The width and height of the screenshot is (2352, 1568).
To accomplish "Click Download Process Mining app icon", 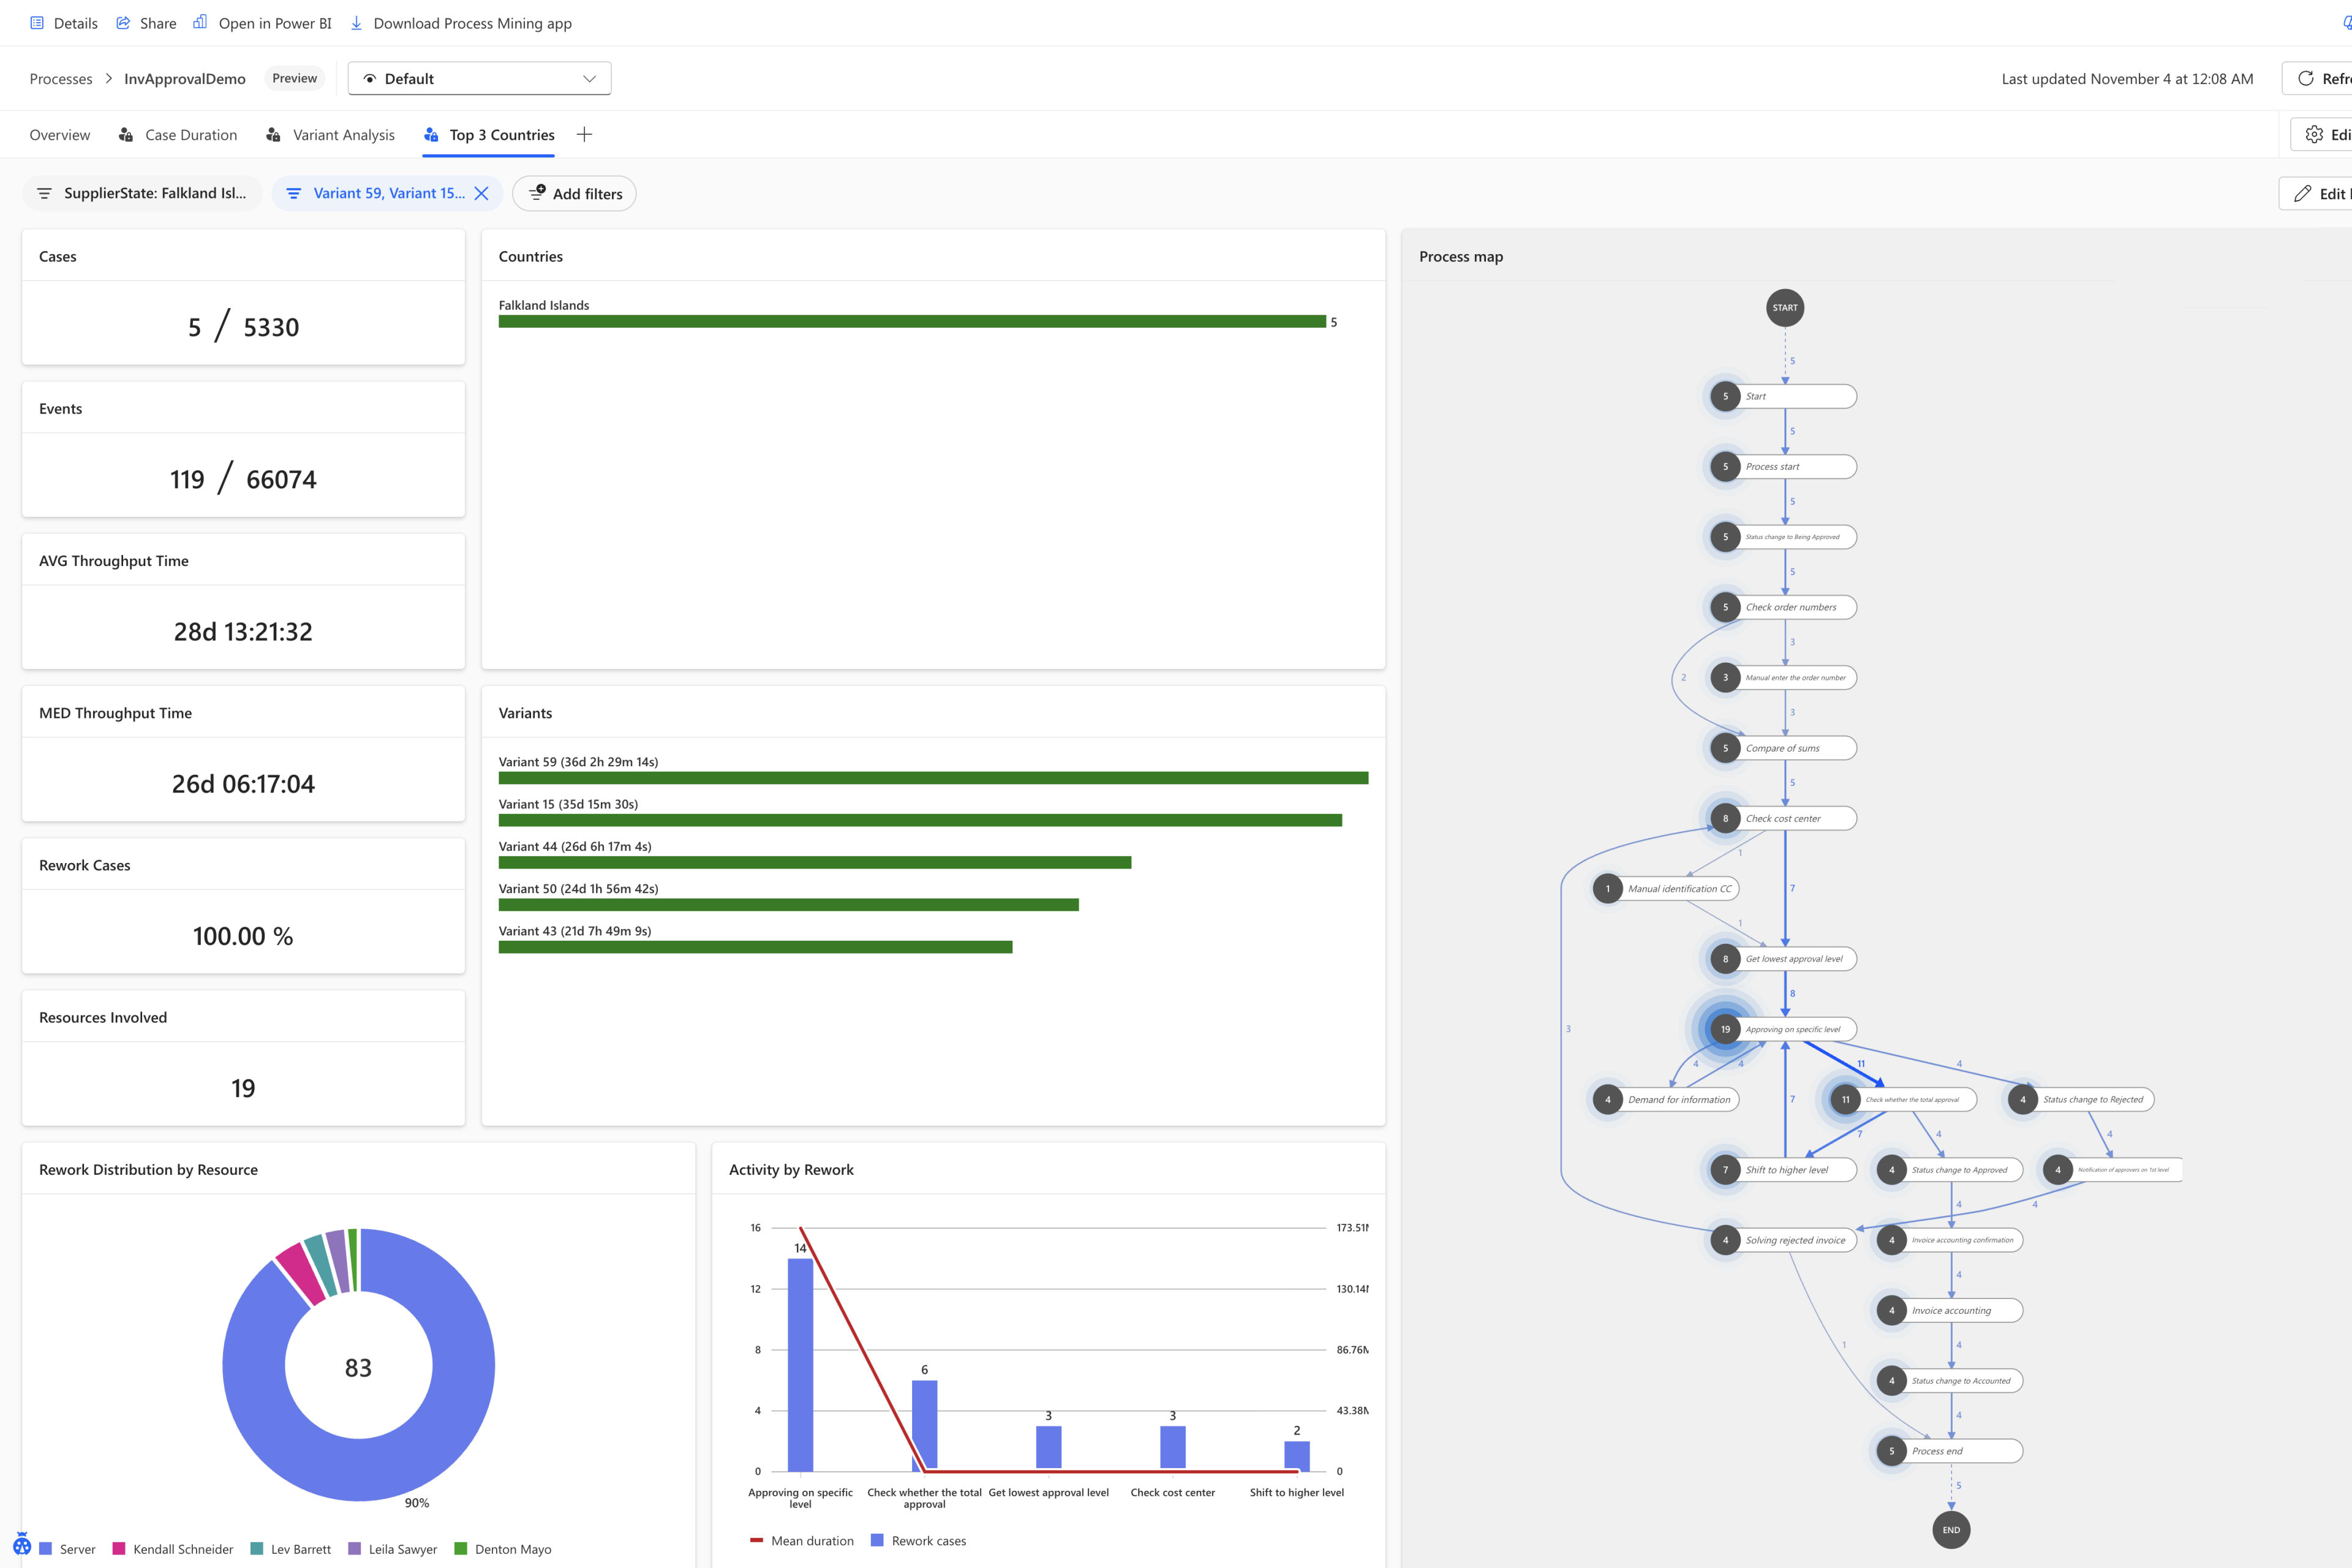I will [x=356, y=23].
